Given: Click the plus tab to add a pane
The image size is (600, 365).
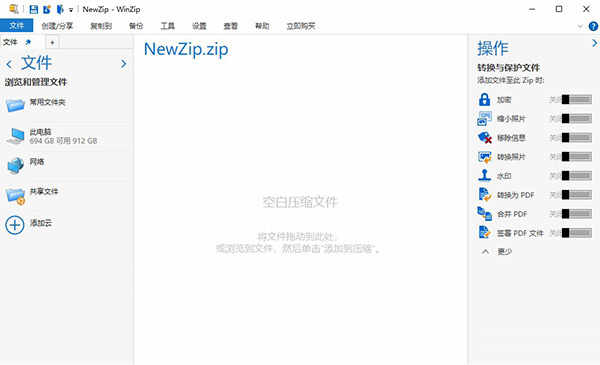Looking at the screenshot, I should pos(52,42).
